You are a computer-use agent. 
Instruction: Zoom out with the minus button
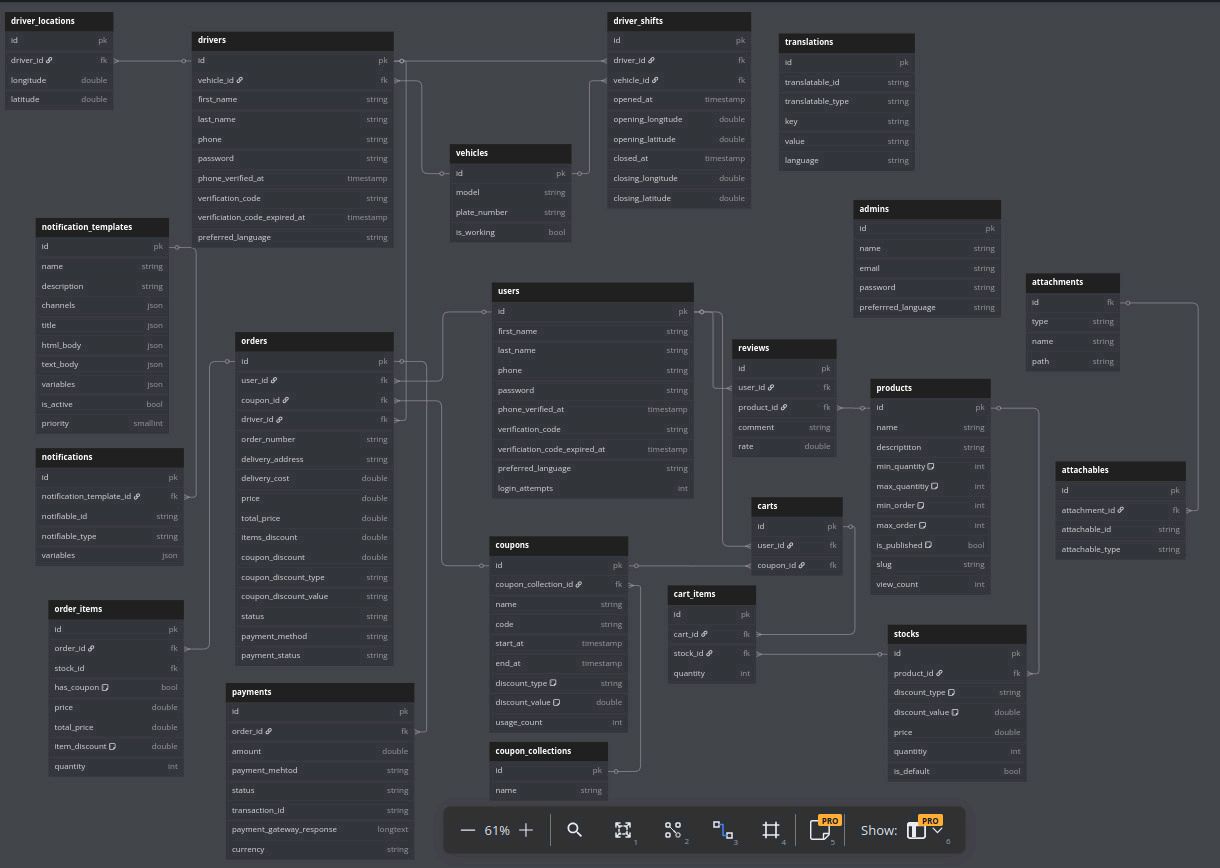tap(467, 830)
